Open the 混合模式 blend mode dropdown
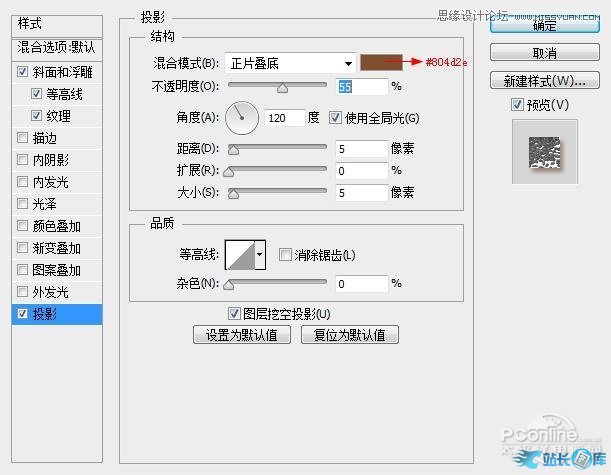This screenshot has width=611, height=475. pyautogui.click(x=290, y=63)
